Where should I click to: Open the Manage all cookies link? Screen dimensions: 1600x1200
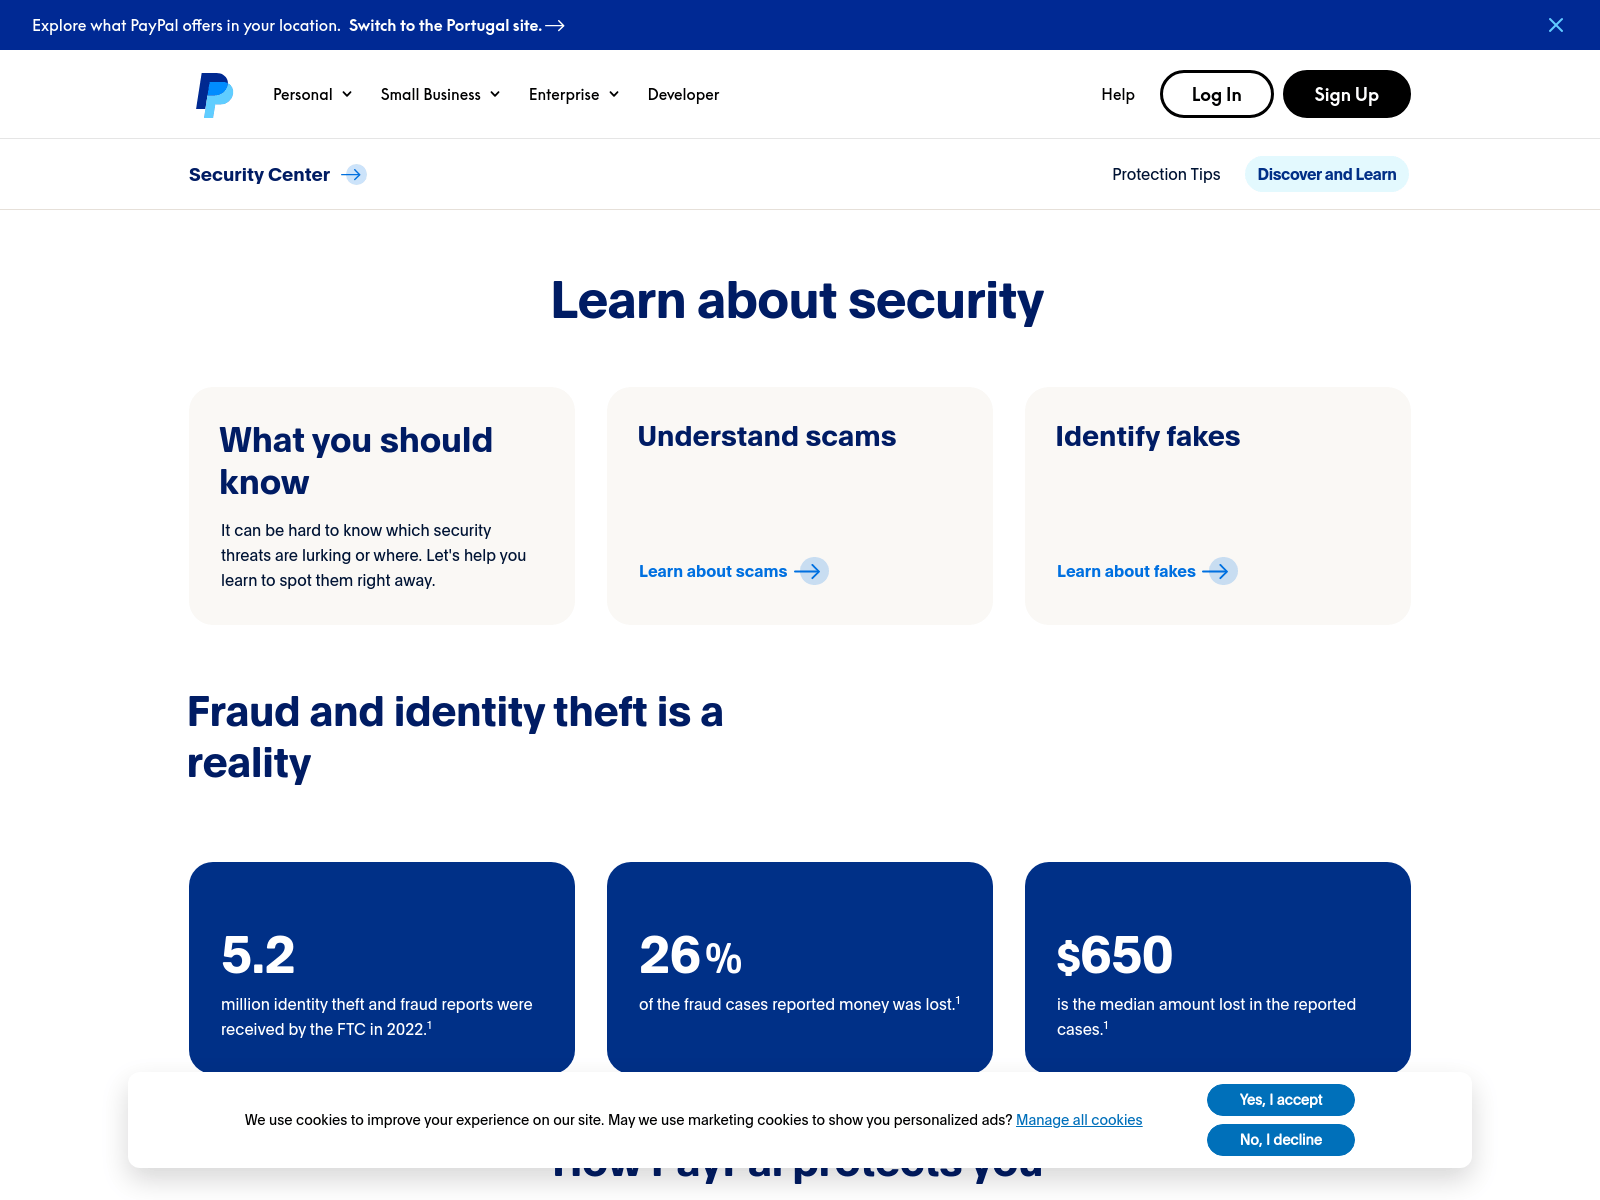(1079, 1120)
